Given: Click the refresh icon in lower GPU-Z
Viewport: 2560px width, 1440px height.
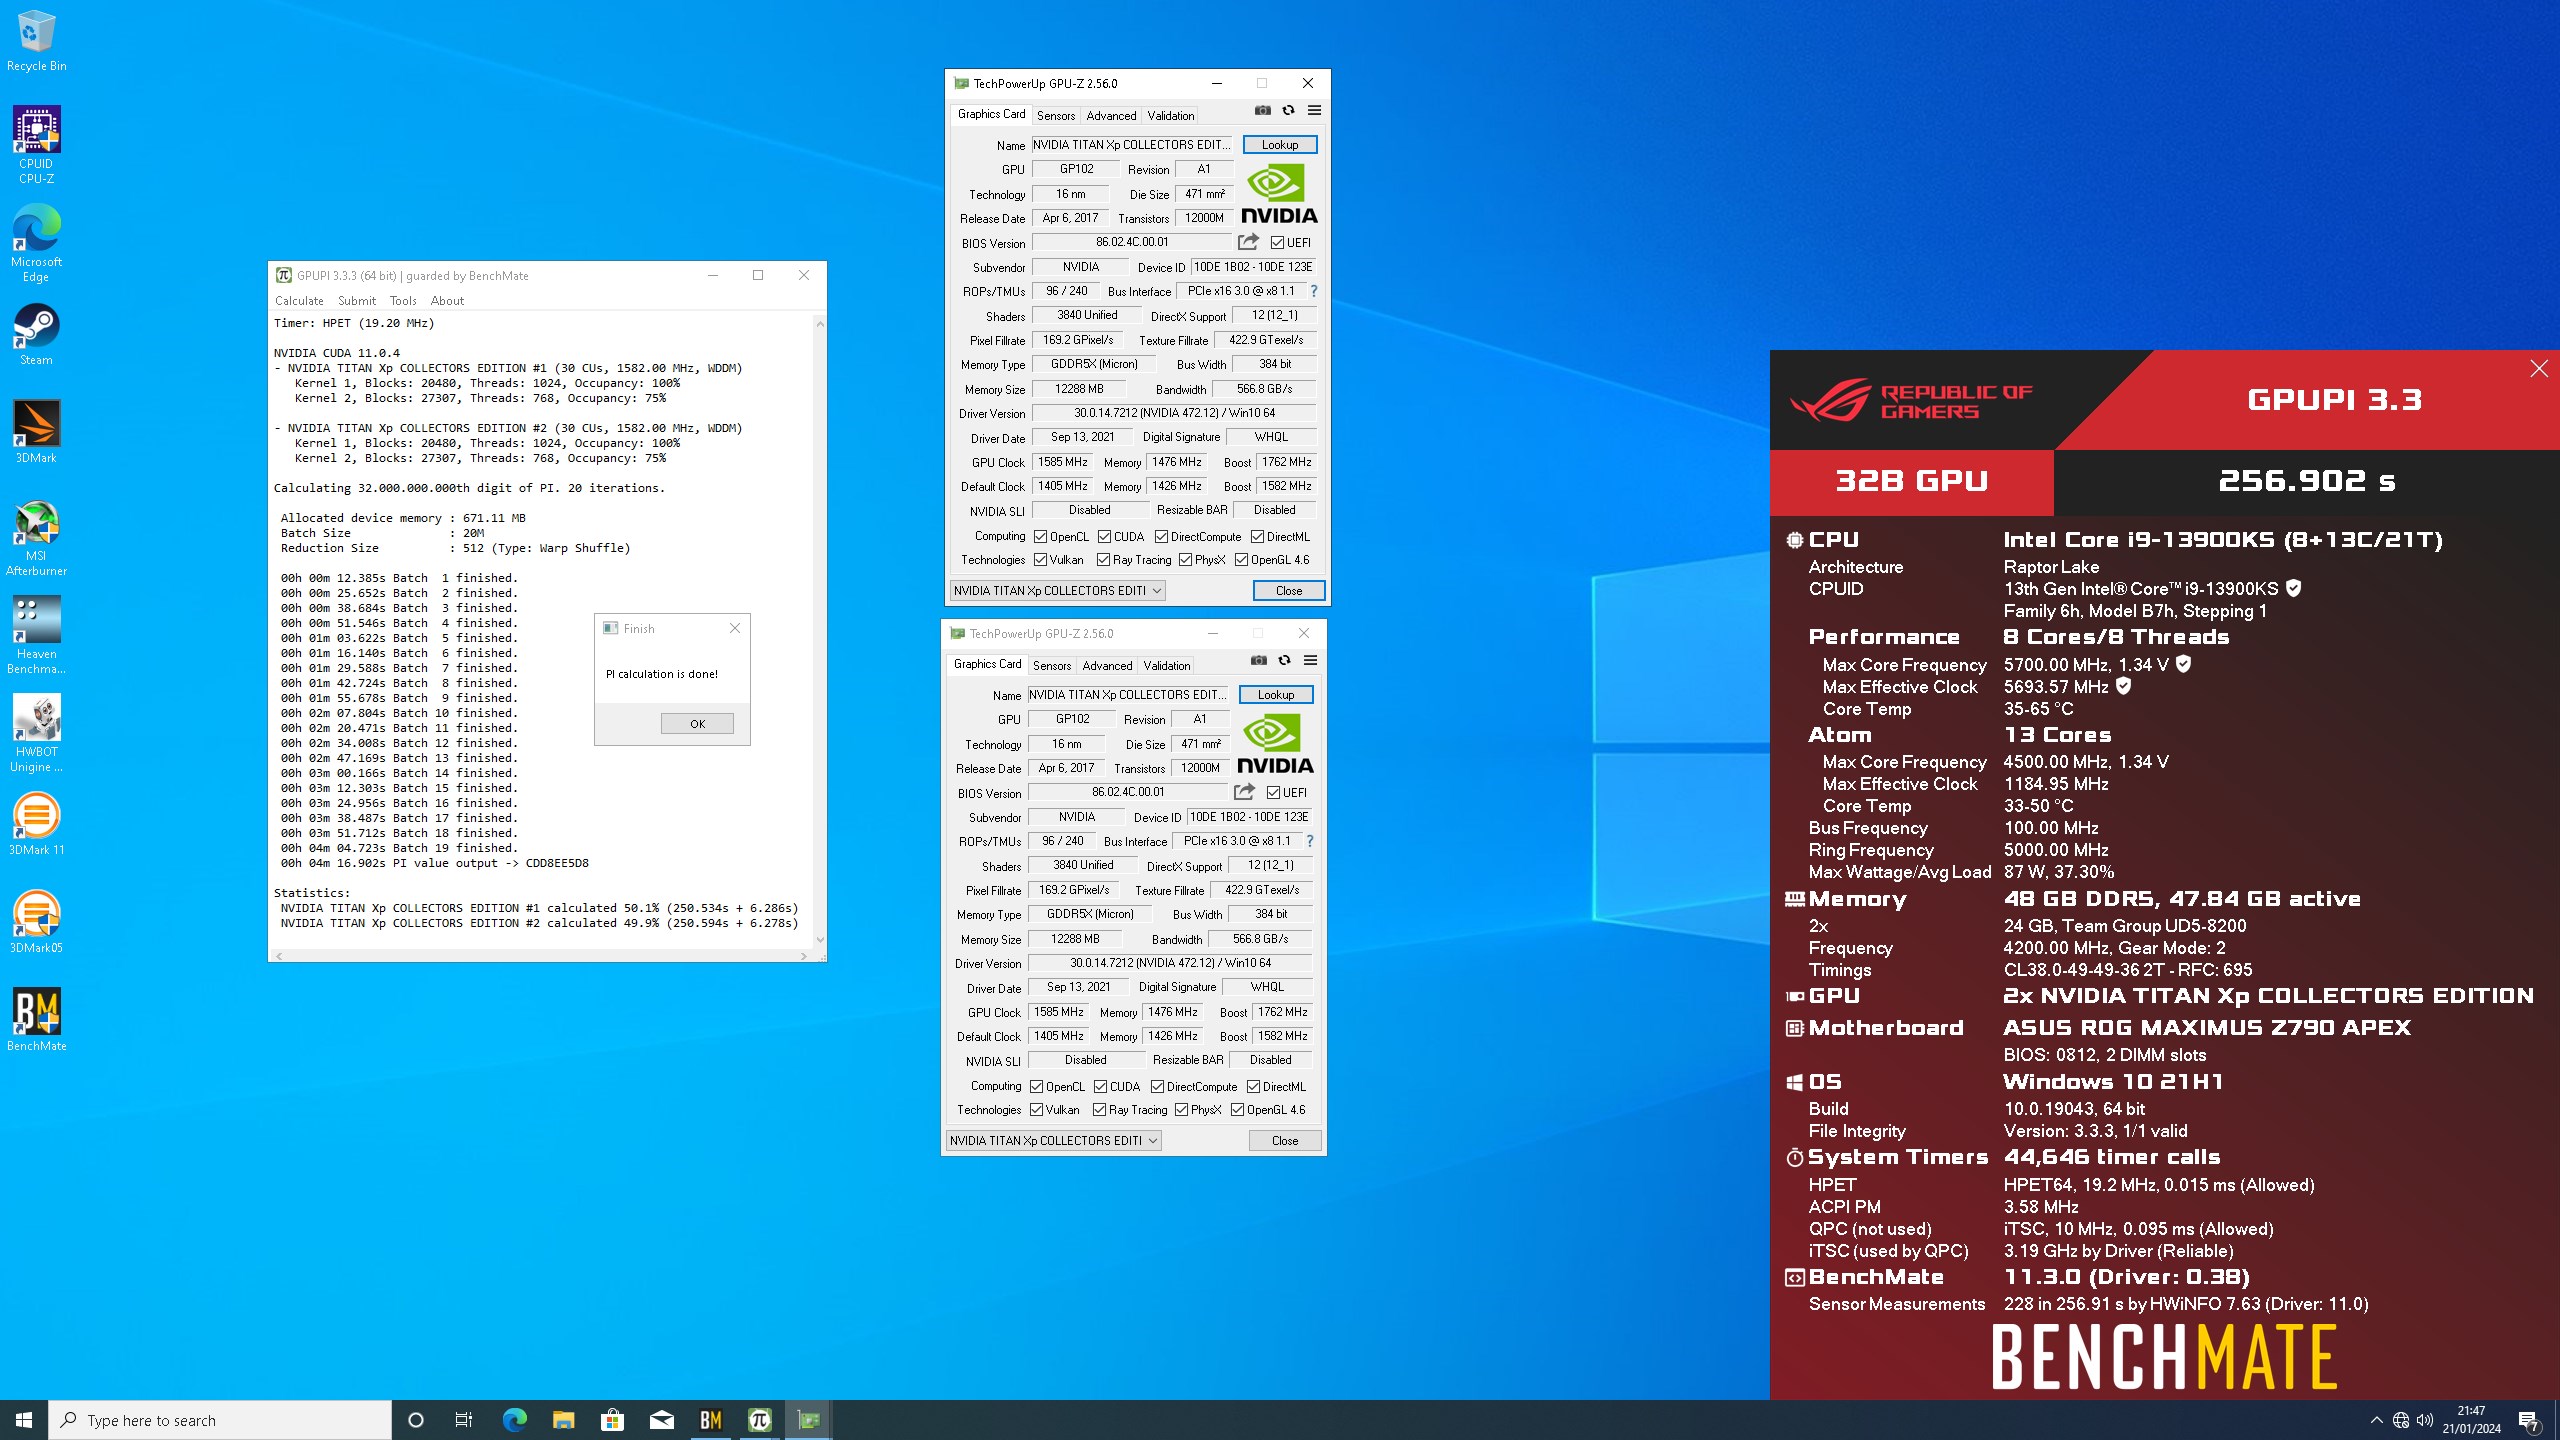Looking at the screenshot, I should pos(1284,661).
